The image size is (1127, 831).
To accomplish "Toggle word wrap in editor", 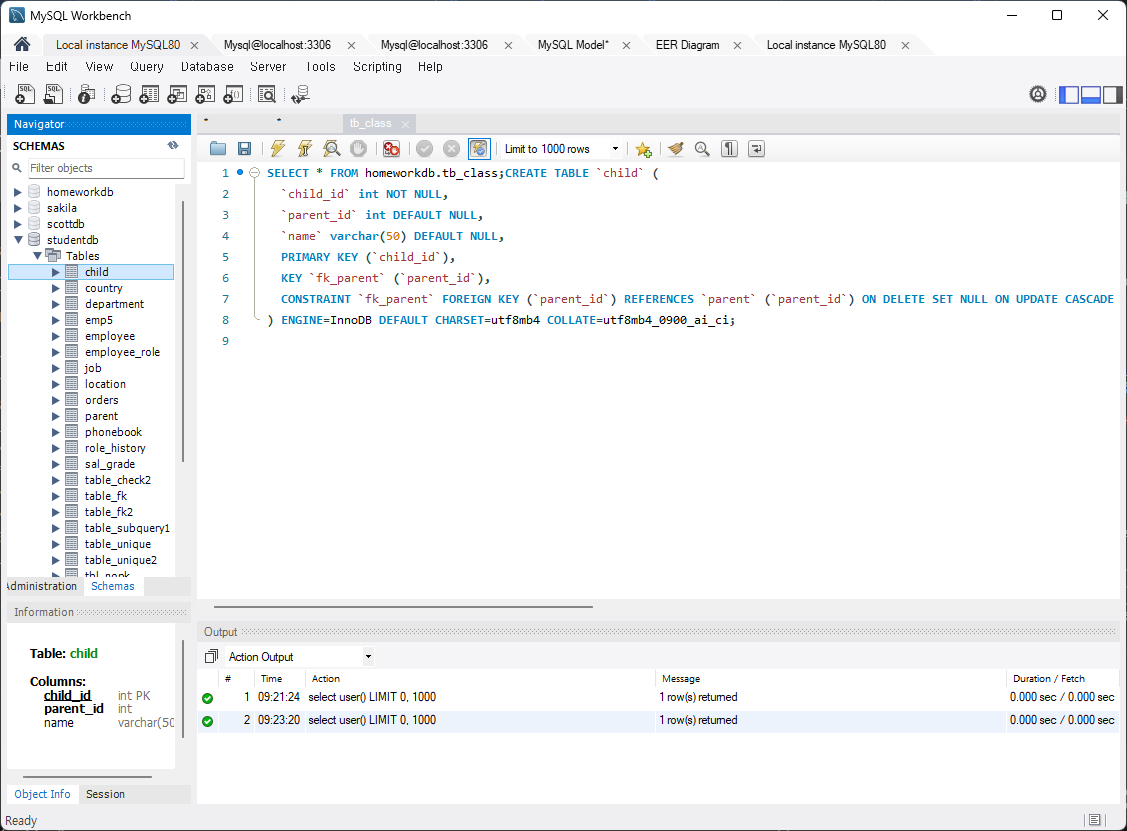I will (x=756, y=149).
